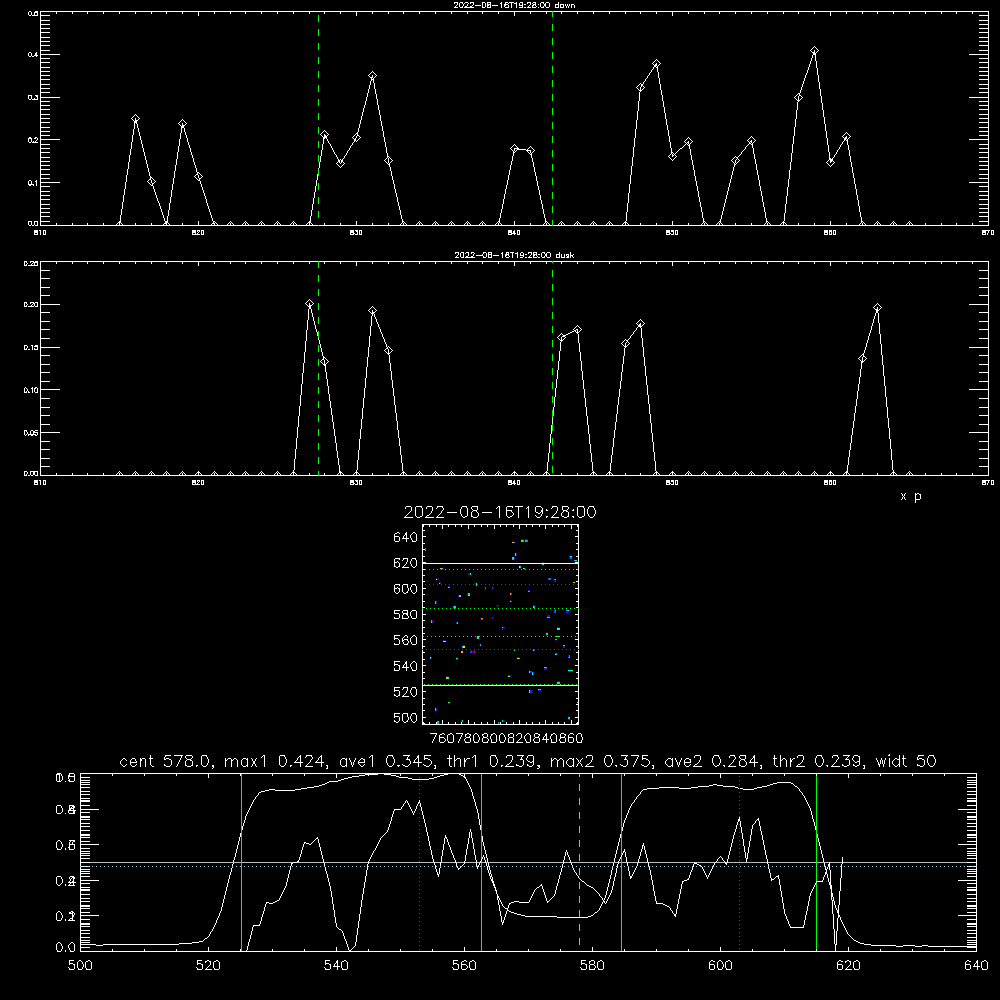Click scatter image x-axis labels '760780800820840860'
1000x1000 pixels.
tap(506, 739)
